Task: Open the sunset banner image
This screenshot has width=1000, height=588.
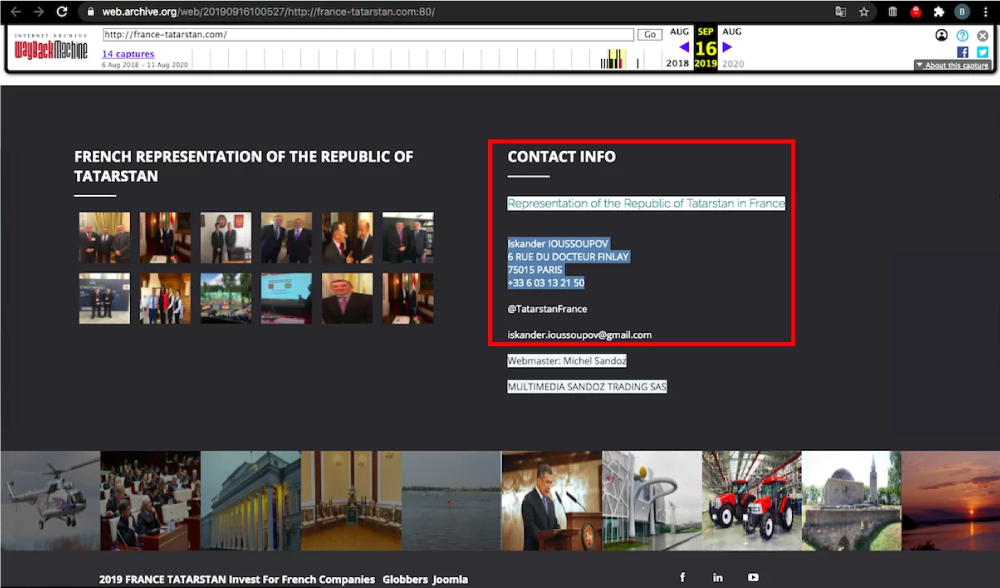Action: [950, 501]
